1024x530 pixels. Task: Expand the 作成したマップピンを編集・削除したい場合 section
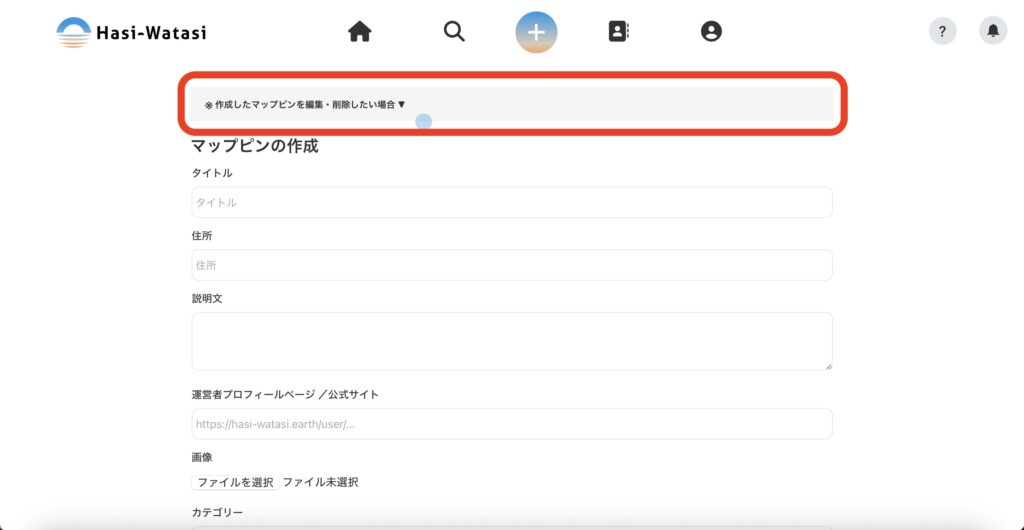pyautogui.click(x=305, y=104)
